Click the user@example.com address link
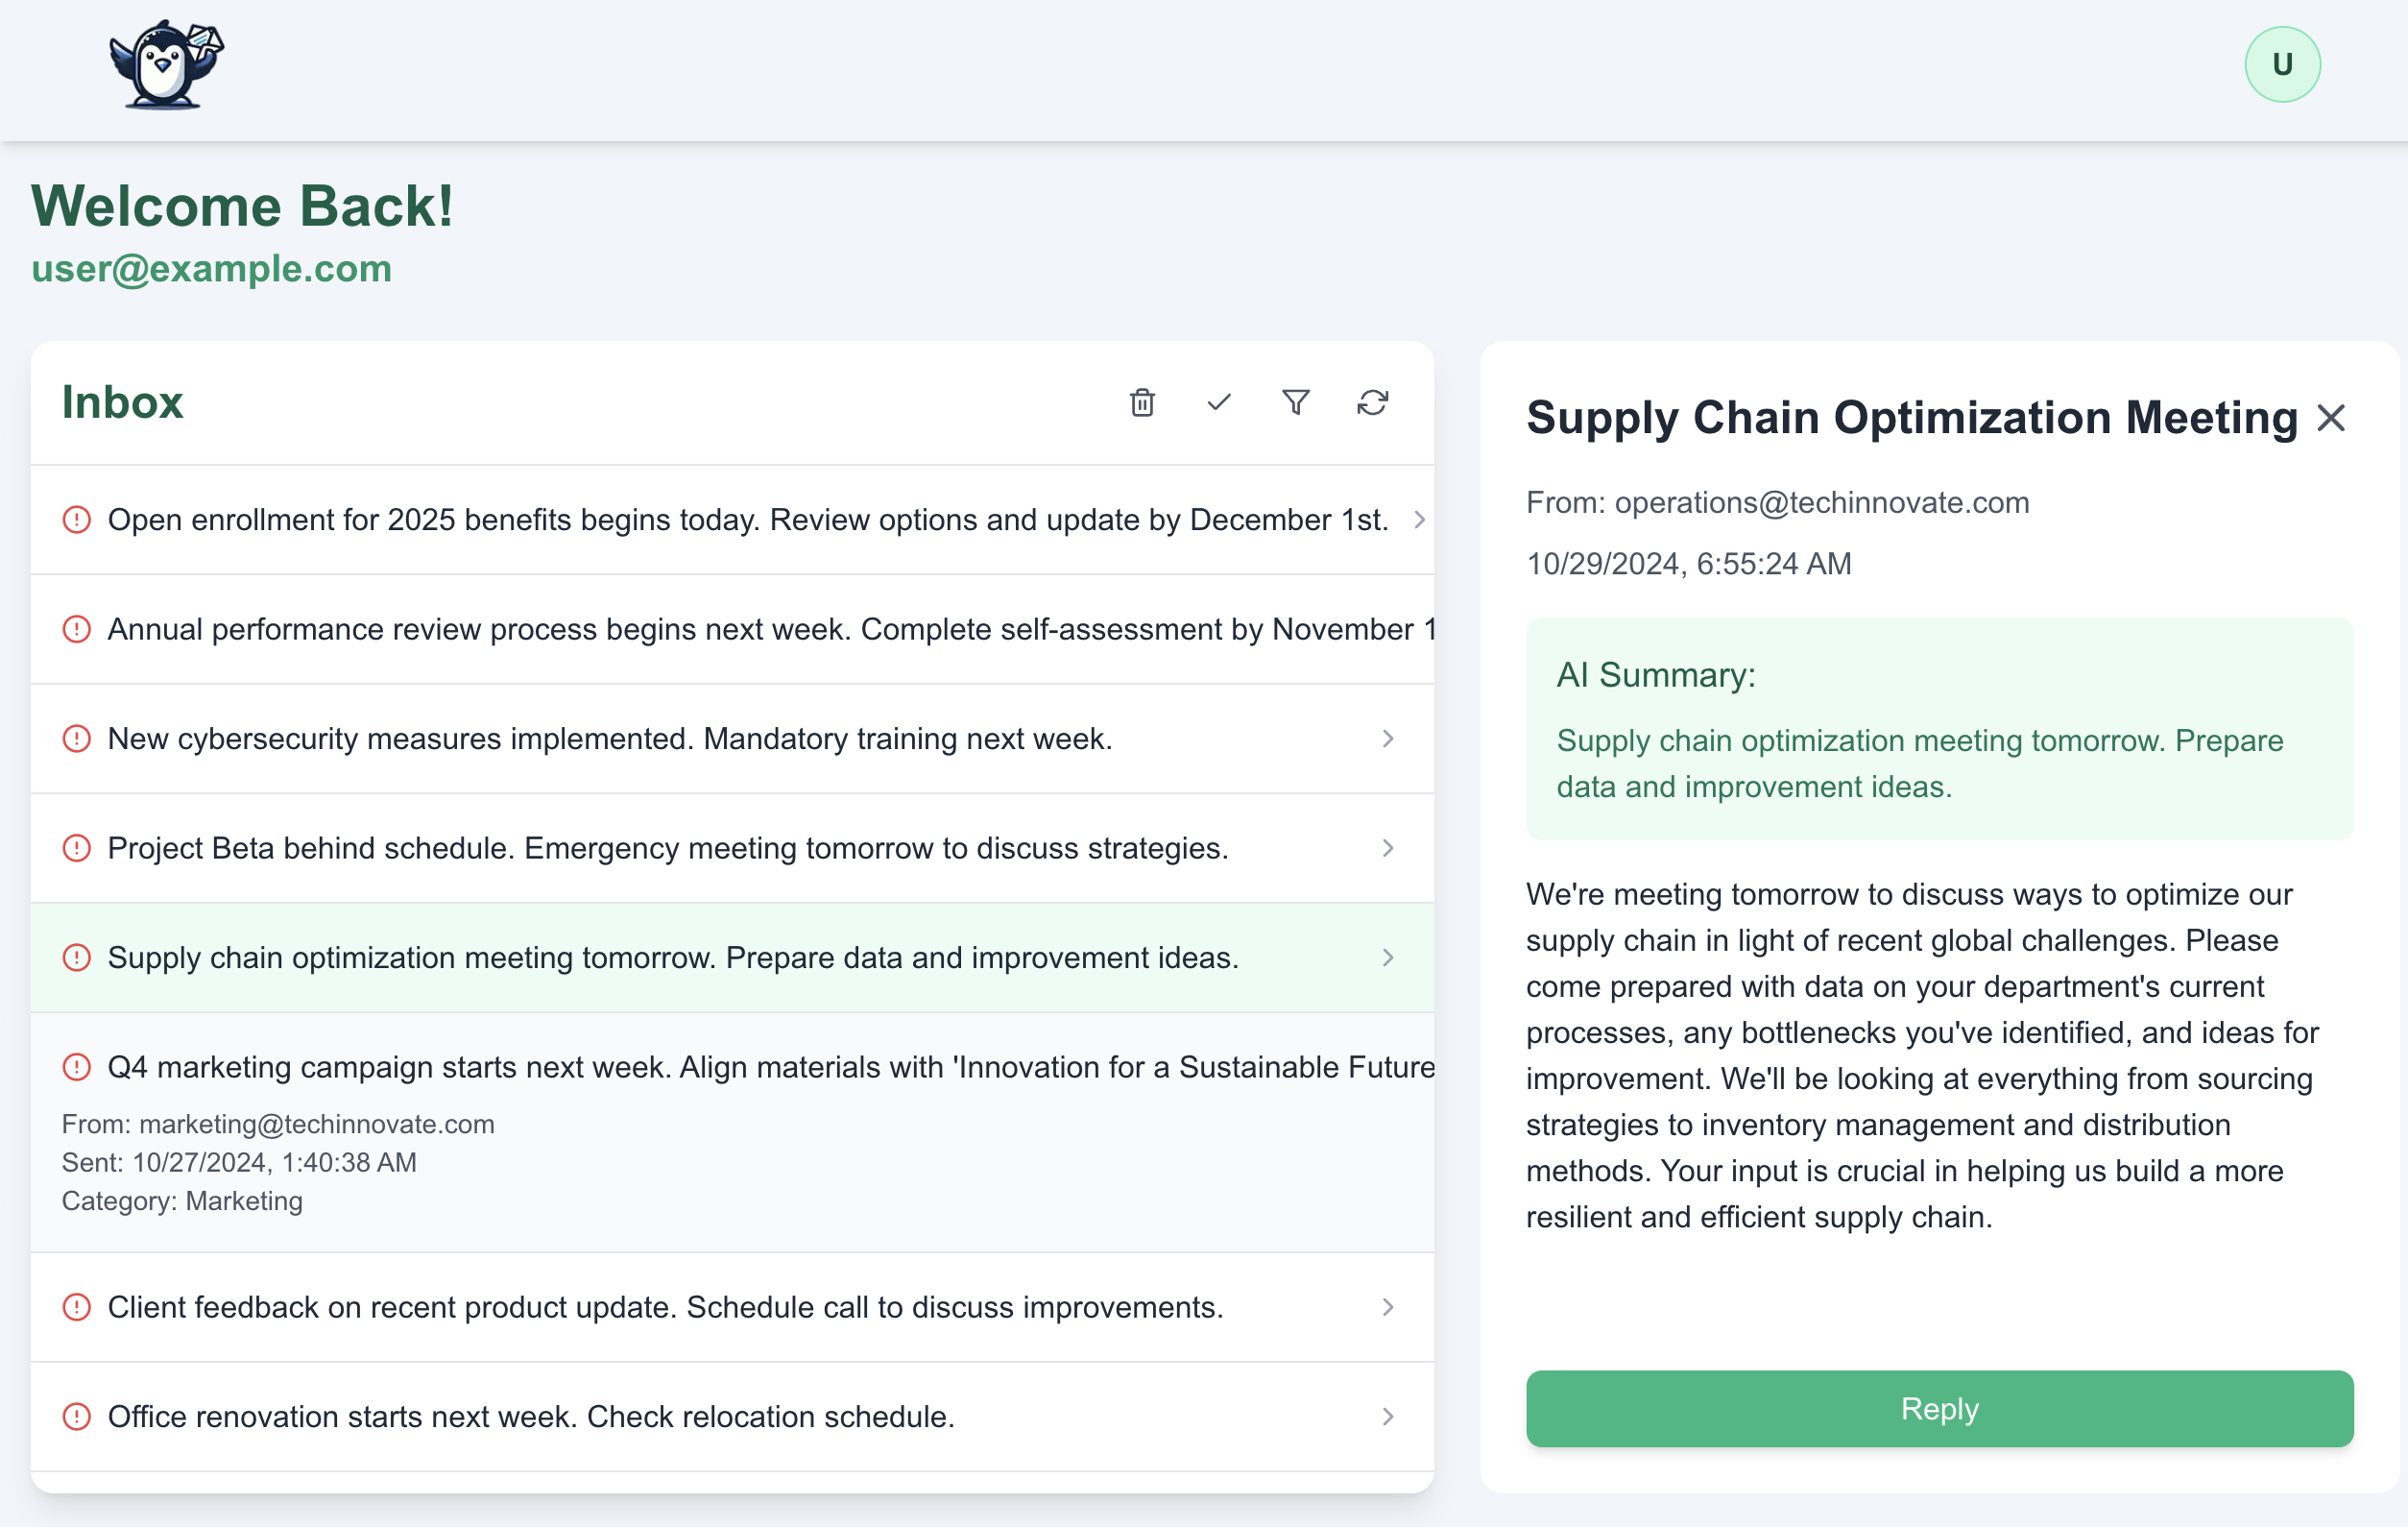The width and height of the screenshot is (2408, 1527). click(211, 269)
